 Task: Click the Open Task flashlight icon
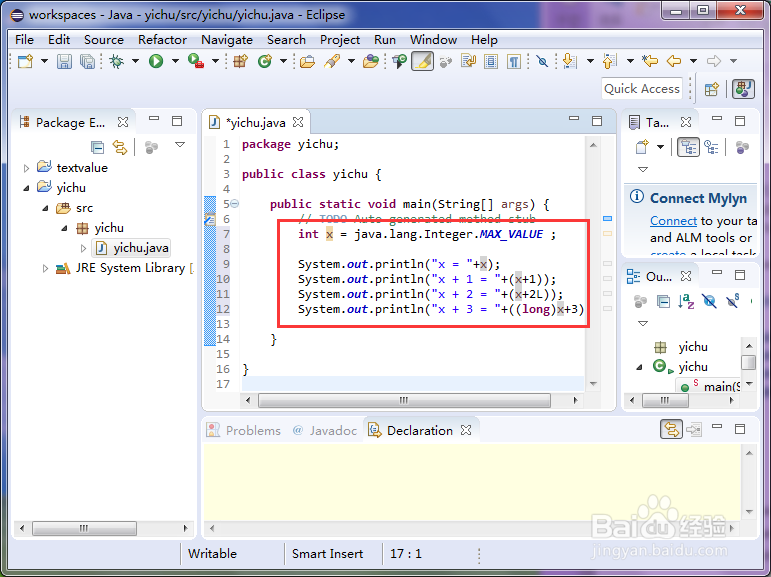(332, 61)
